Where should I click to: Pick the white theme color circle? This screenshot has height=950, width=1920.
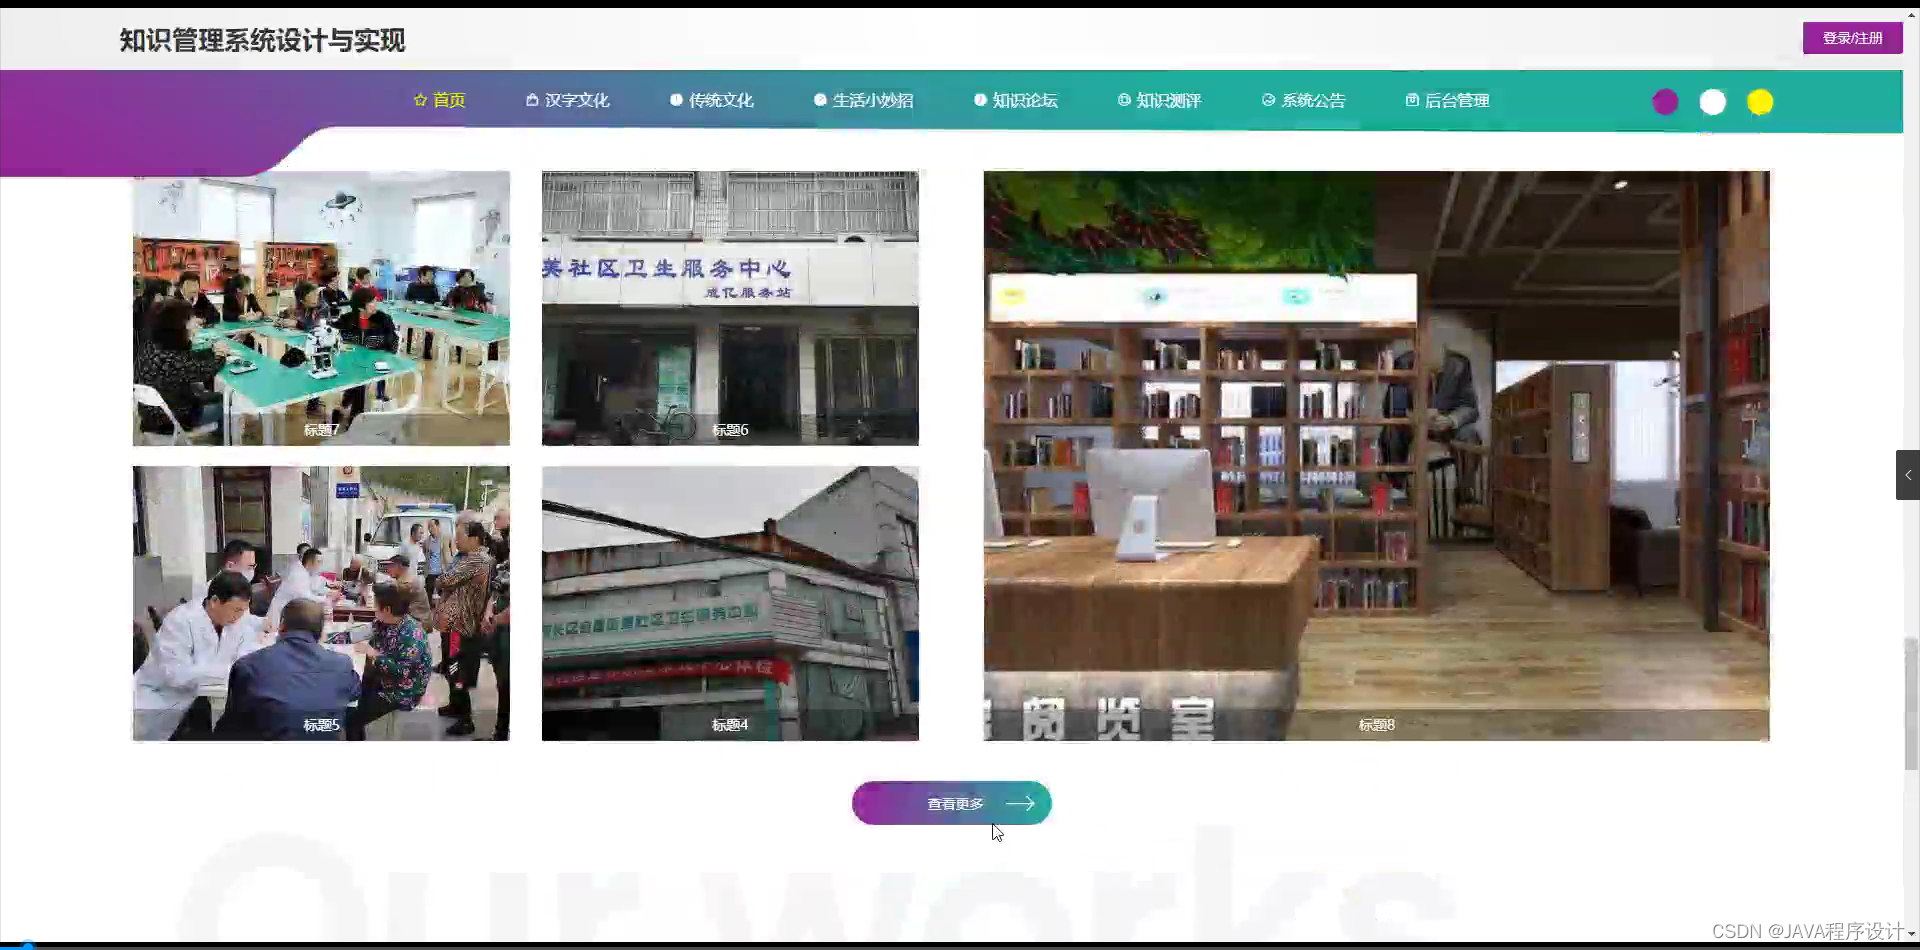click(1712, 102)
